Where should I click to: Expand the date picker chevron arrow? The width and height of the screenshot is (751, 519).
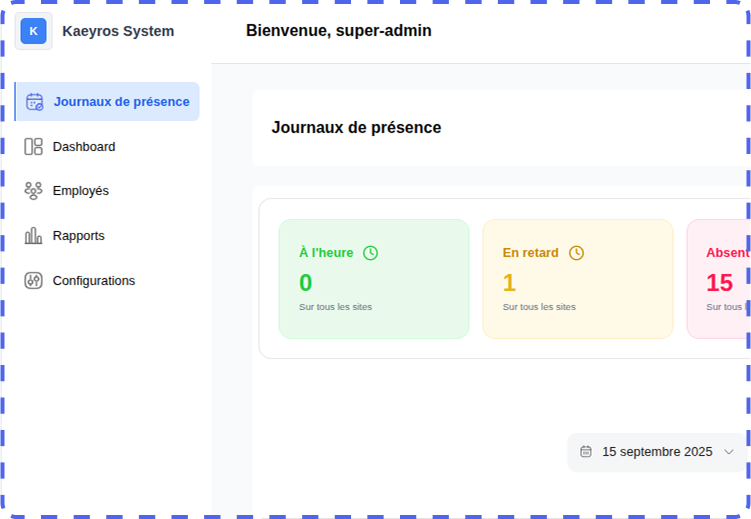coord(729,452)
